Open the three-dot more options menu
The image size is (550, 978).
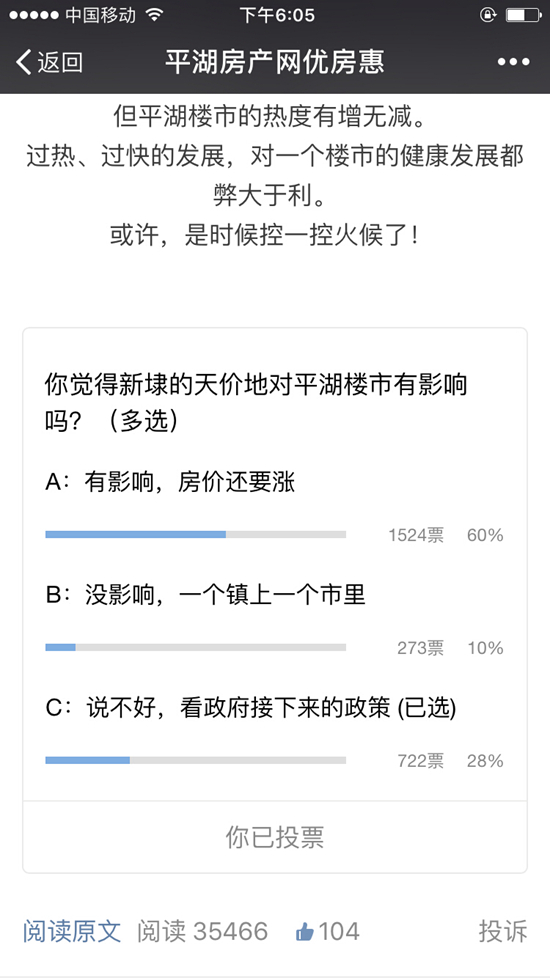(514, 62)
